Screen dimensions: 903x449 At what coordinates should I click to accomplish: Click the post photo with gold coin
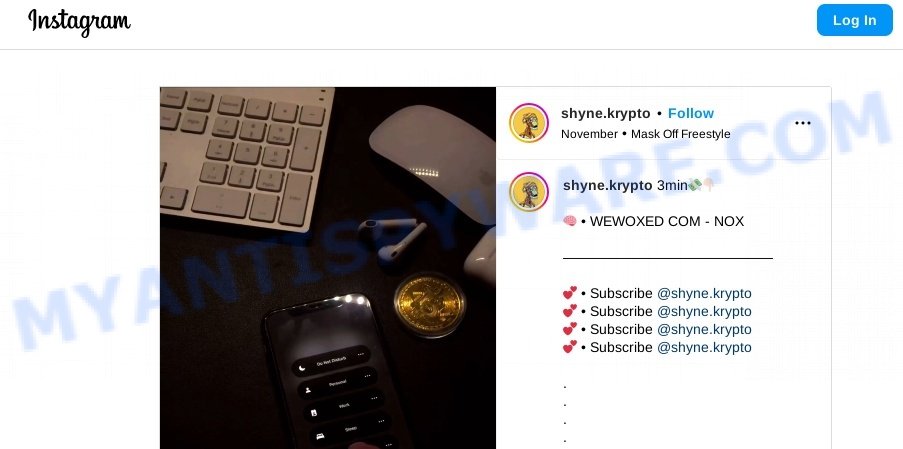pyautogui.click(x=328, y=268)
